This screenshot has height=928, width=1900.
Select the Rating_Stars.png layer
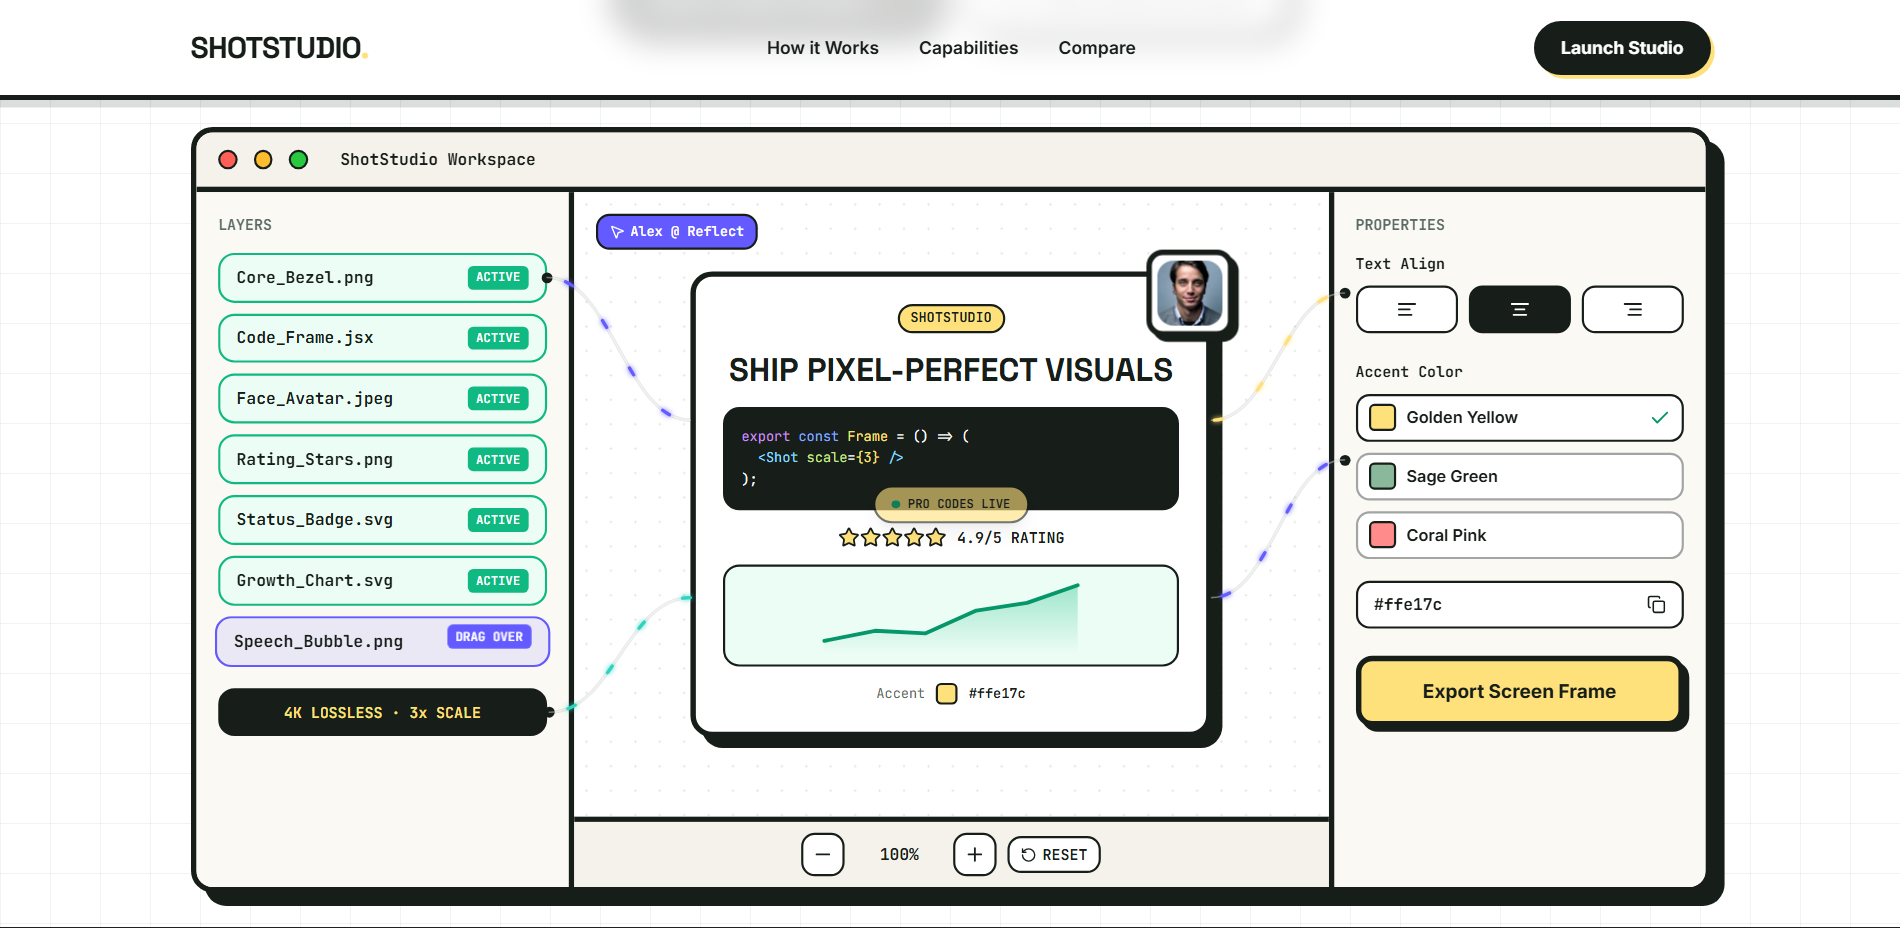pyautogui.click(x=382, y=460)
